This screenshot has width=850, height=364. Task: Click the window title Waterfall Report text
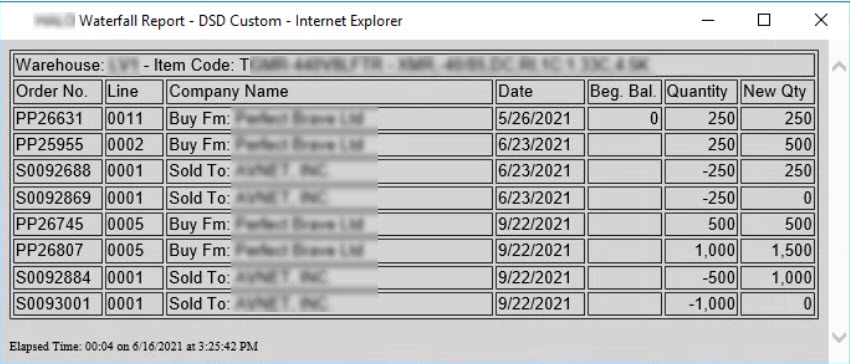241,21
